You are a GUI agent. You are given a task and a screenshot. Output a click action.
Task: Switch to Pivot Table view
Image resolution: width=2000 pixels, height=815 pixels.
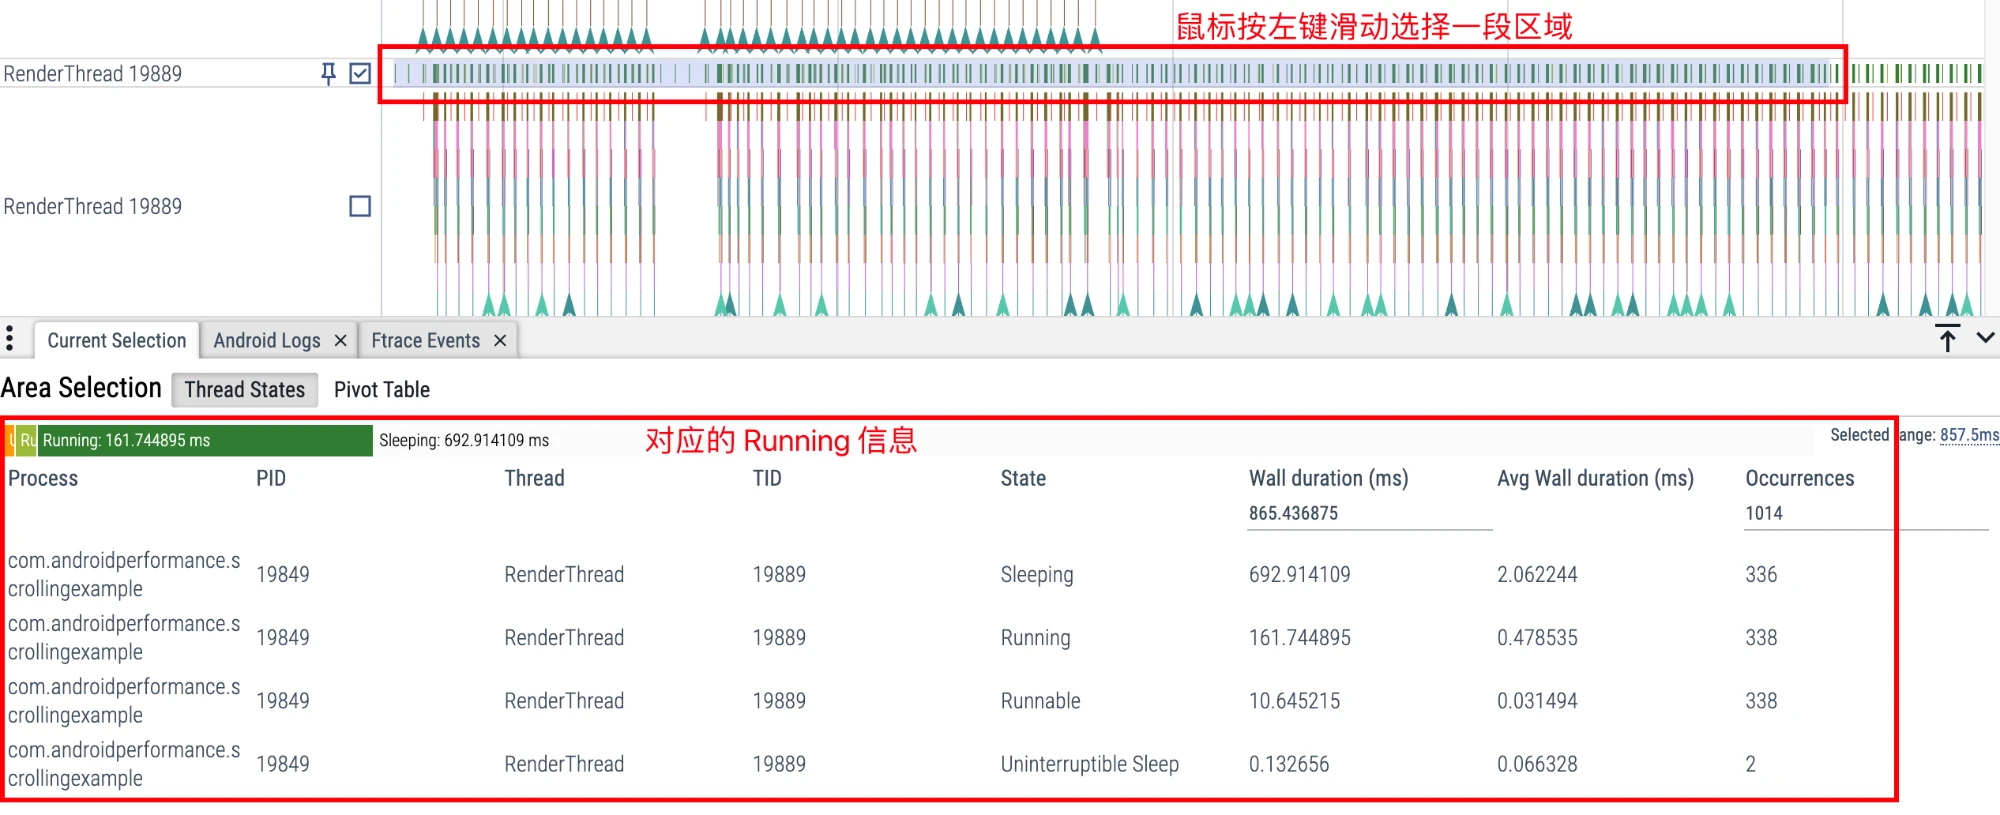pyautogui.click(x=381, y=390)
